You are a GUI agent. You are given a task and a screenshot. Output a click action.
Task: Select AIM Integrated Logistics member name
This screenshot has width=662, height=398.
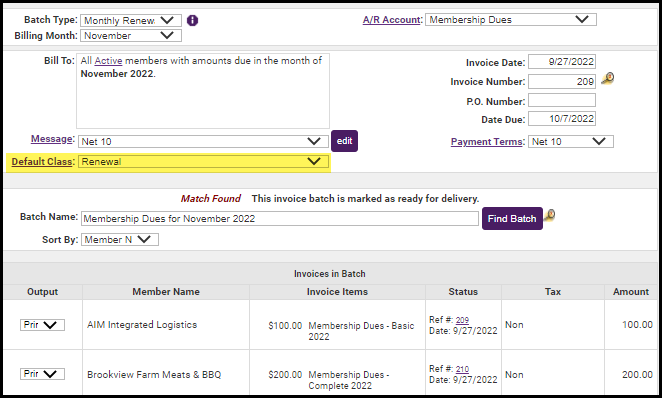142,325
